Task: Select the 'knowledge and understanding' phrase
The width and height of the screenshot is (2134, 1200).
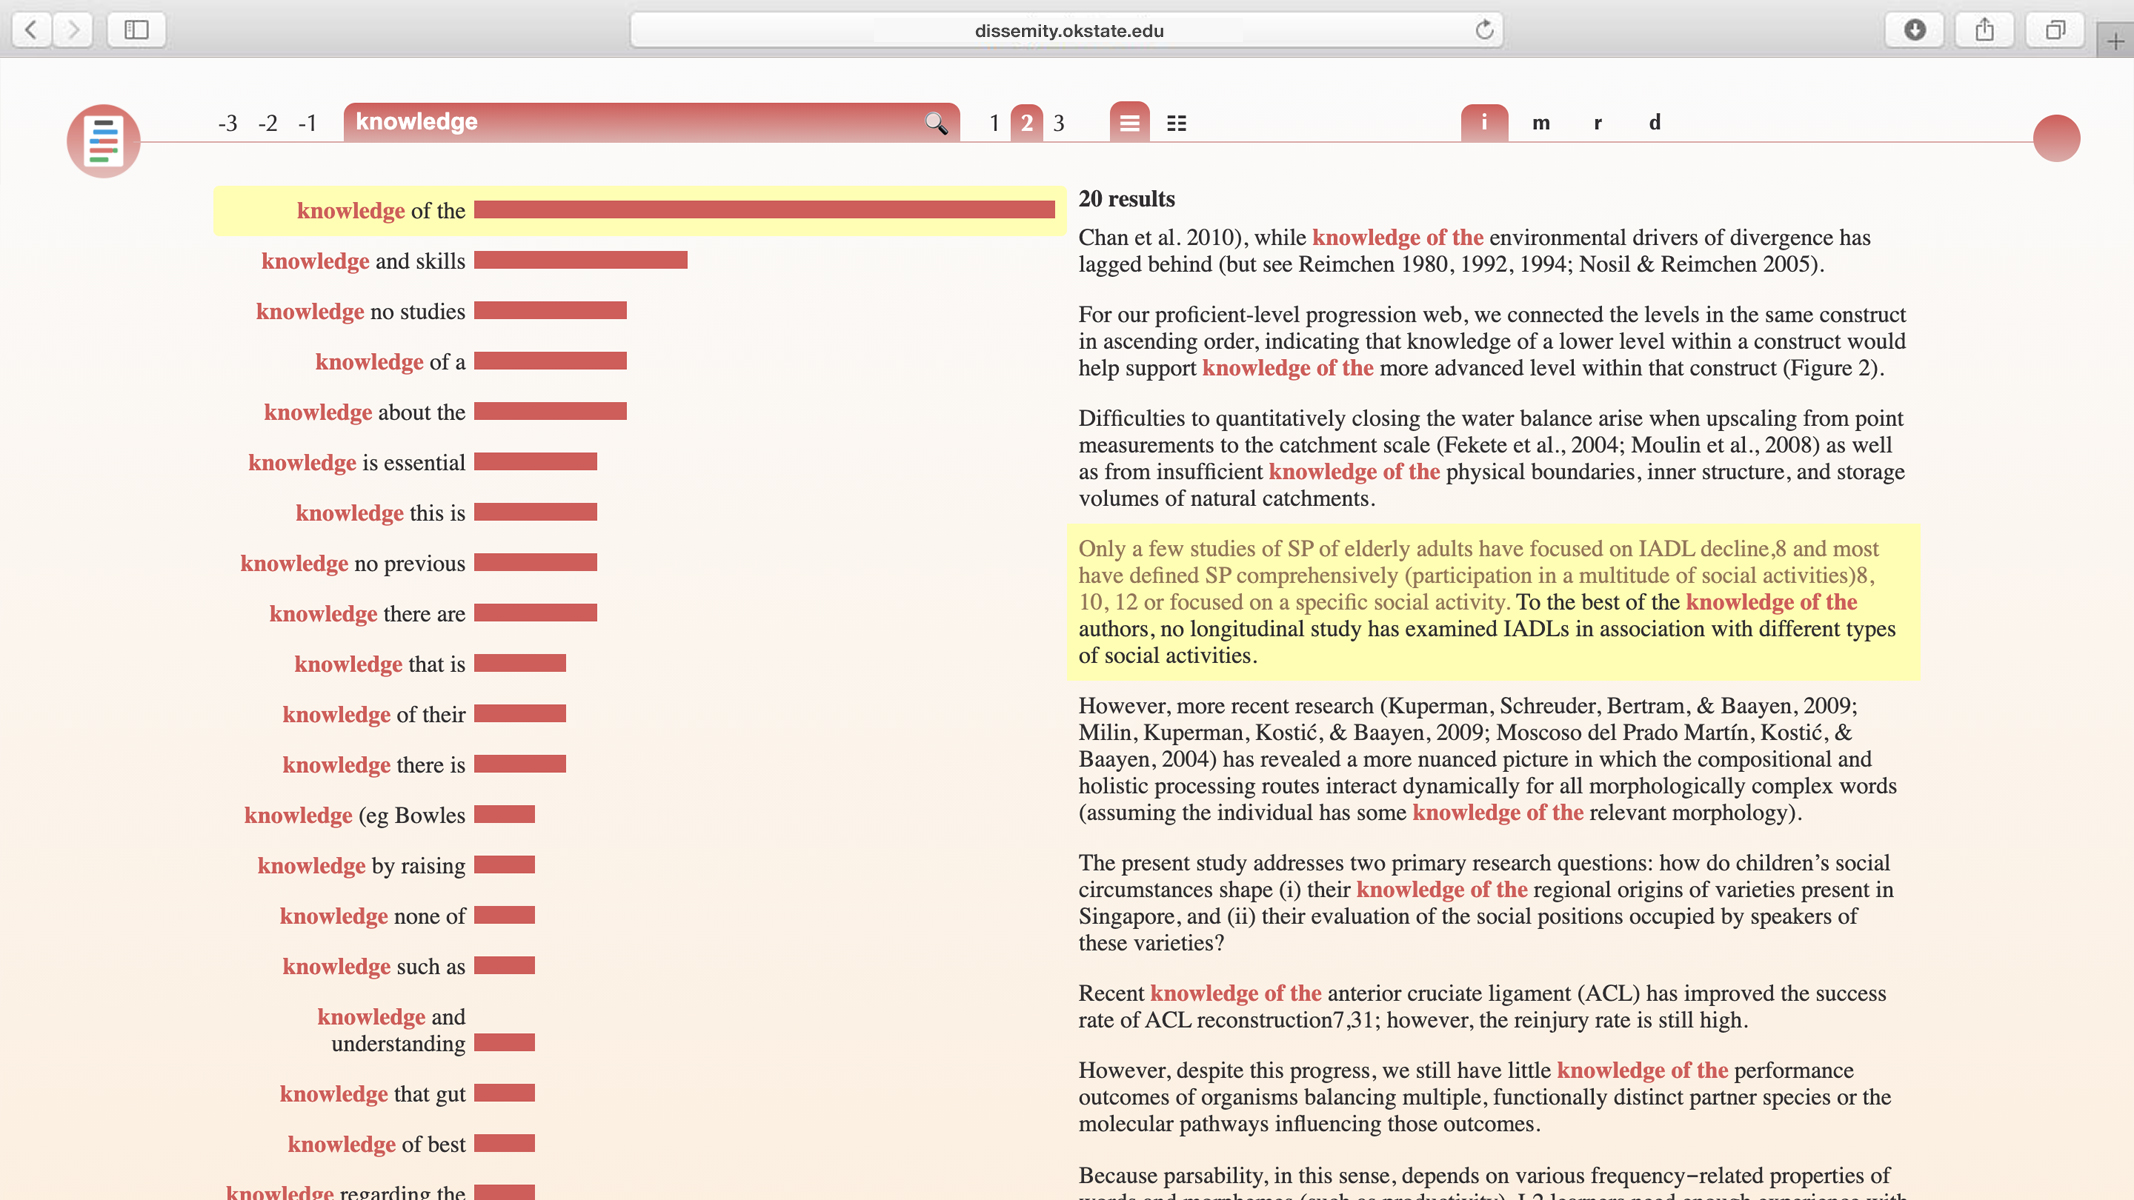Action: click(x=391, y=1030)
